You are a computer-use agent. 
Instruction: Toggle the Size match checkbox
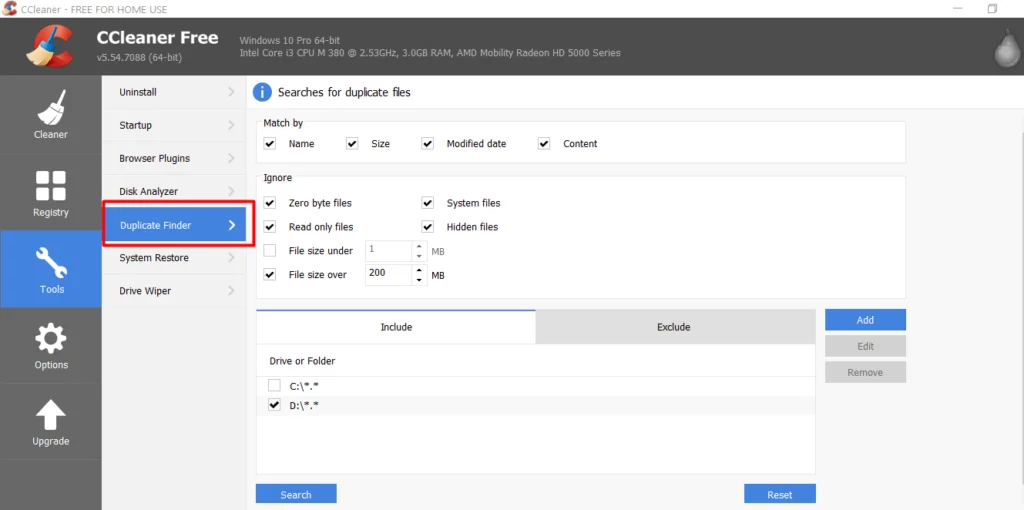click(352, 144)
